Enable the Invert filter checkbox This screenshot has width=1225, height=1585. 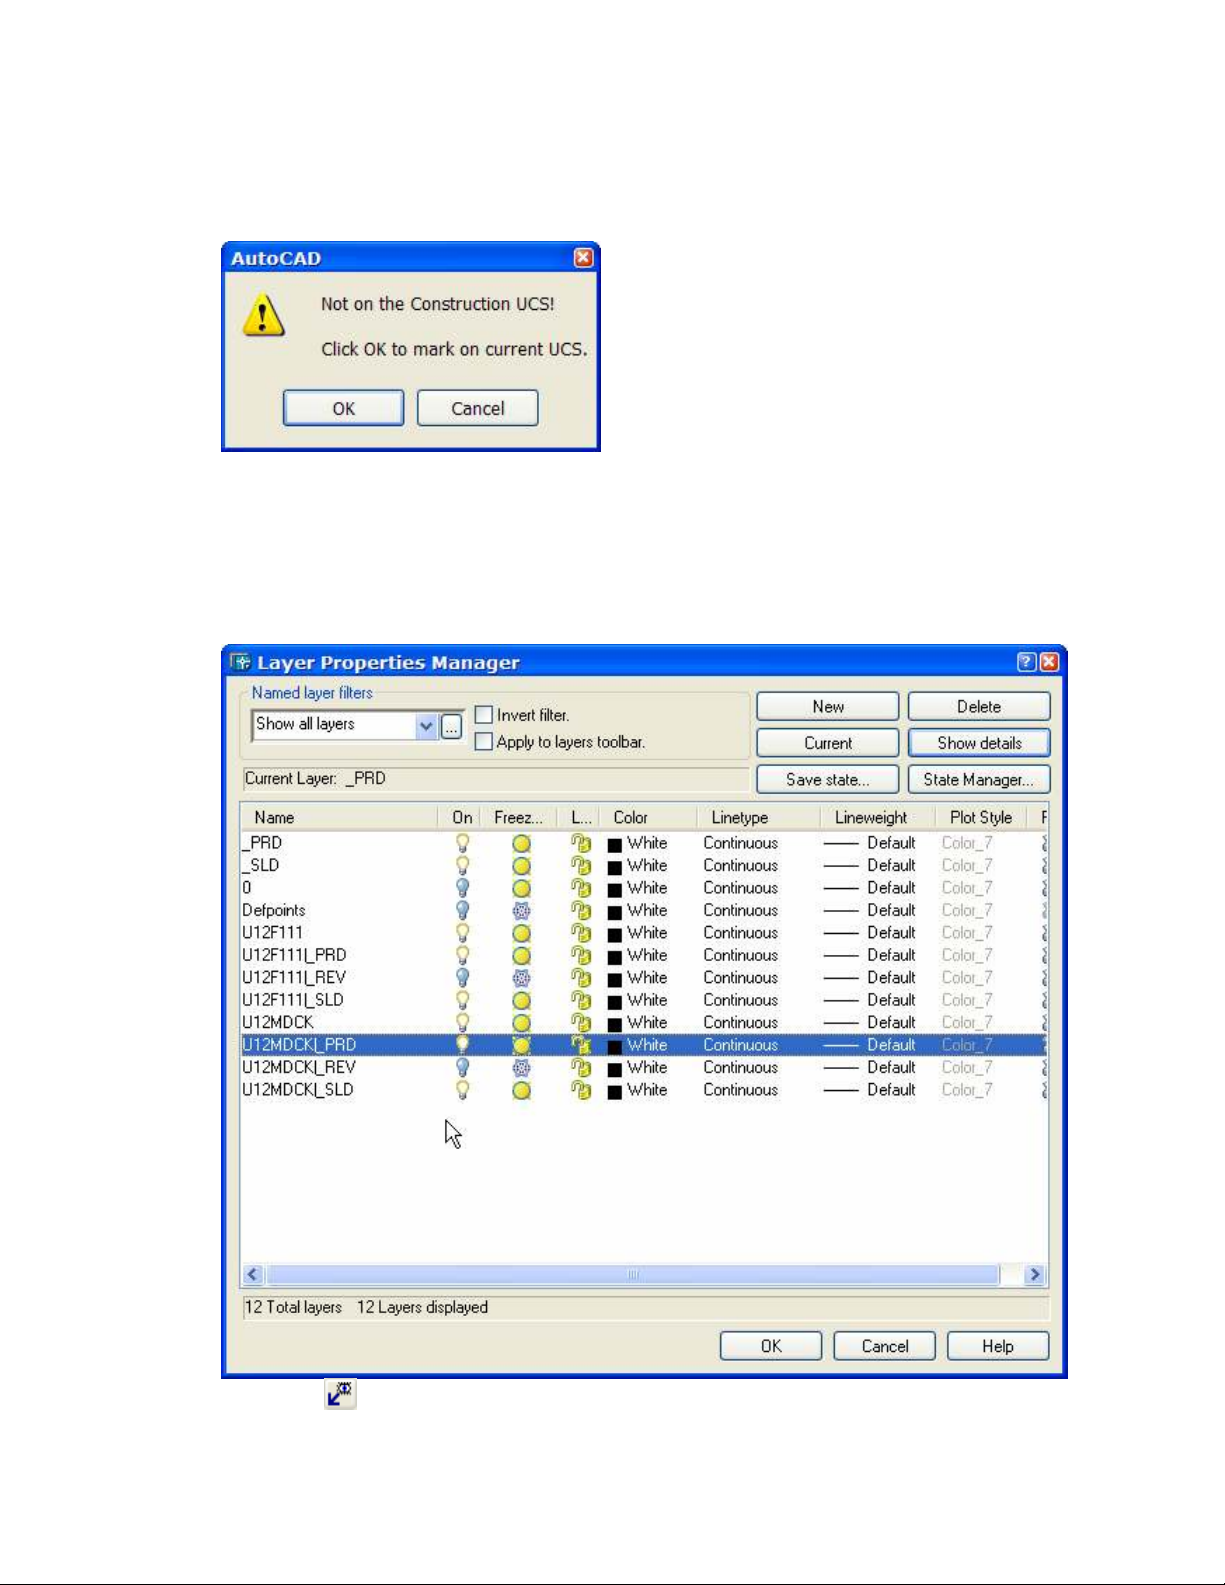(484, 715)
